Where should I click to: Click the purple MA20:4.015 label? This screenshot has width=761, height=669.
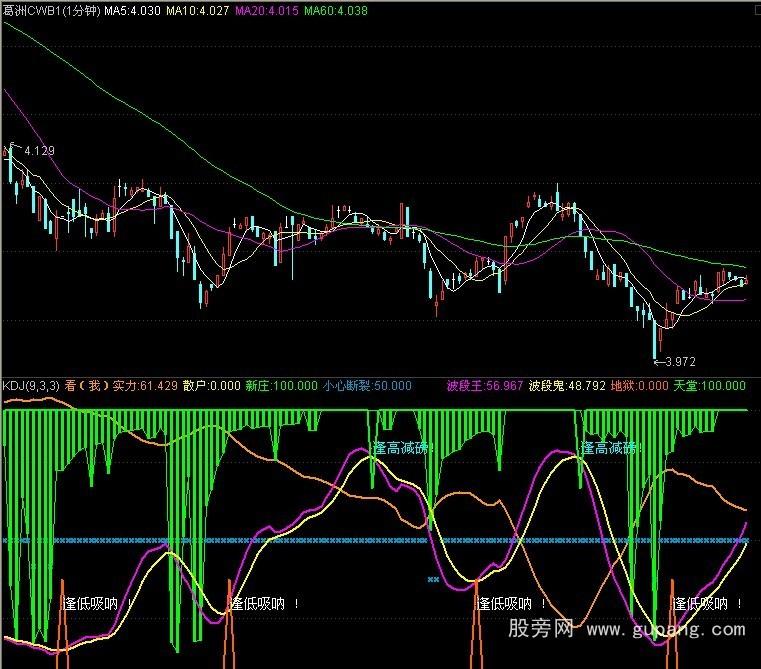pyautogui.click(x=266, y=11)
